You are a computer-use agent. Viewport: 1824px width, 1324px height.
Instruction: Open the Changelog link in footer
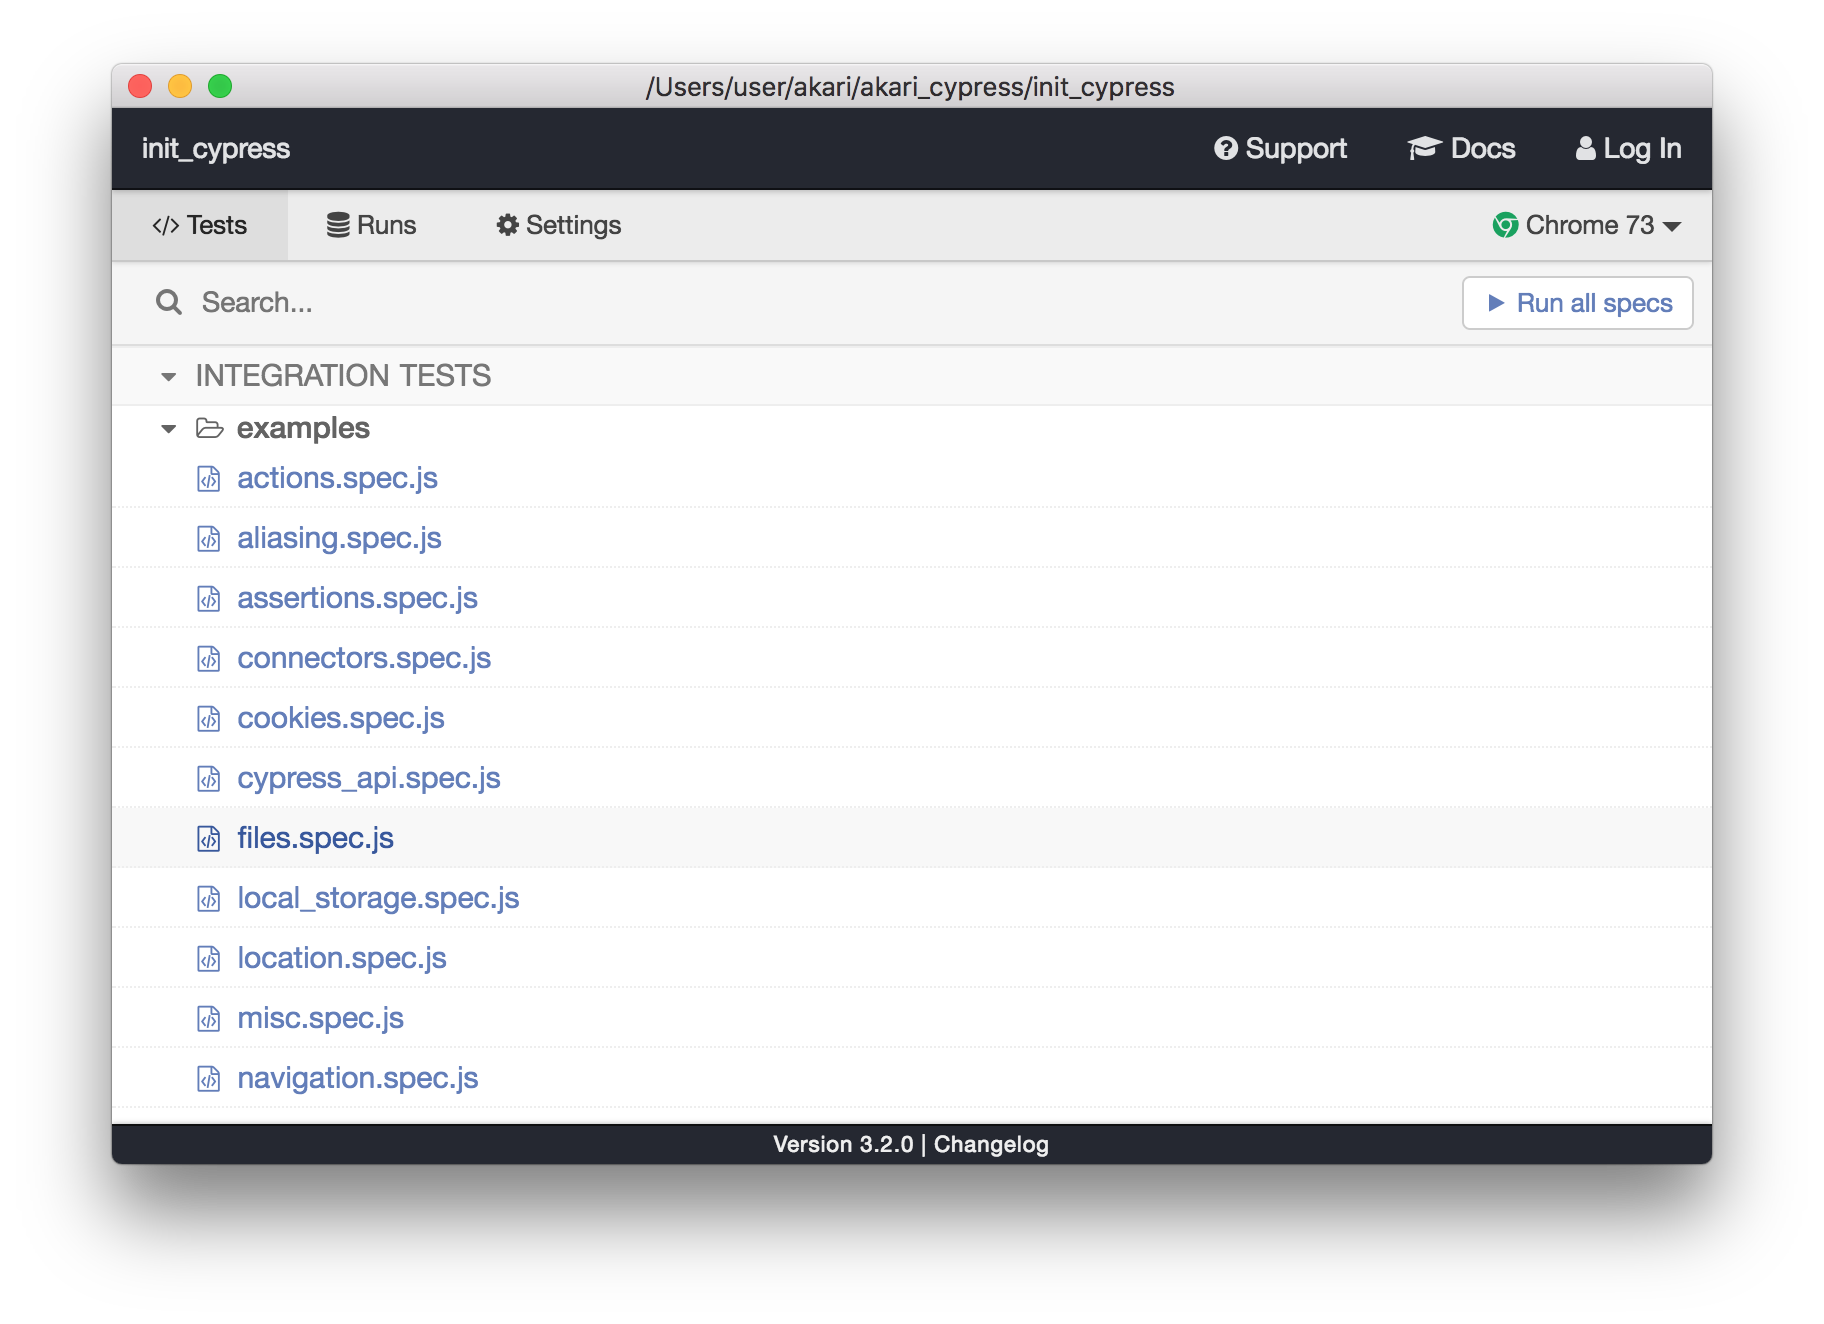pos(991,1144)
